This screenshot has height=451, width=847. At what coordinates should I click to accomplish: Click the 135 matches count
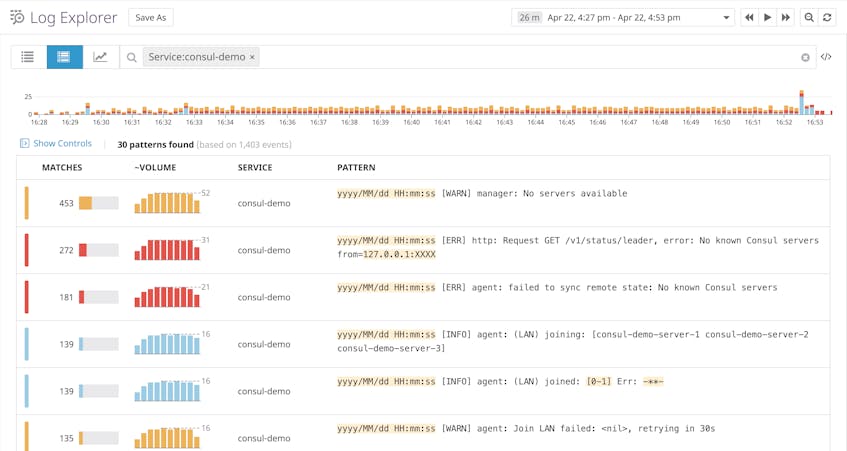pyautogui.click(x=66, y=438)
